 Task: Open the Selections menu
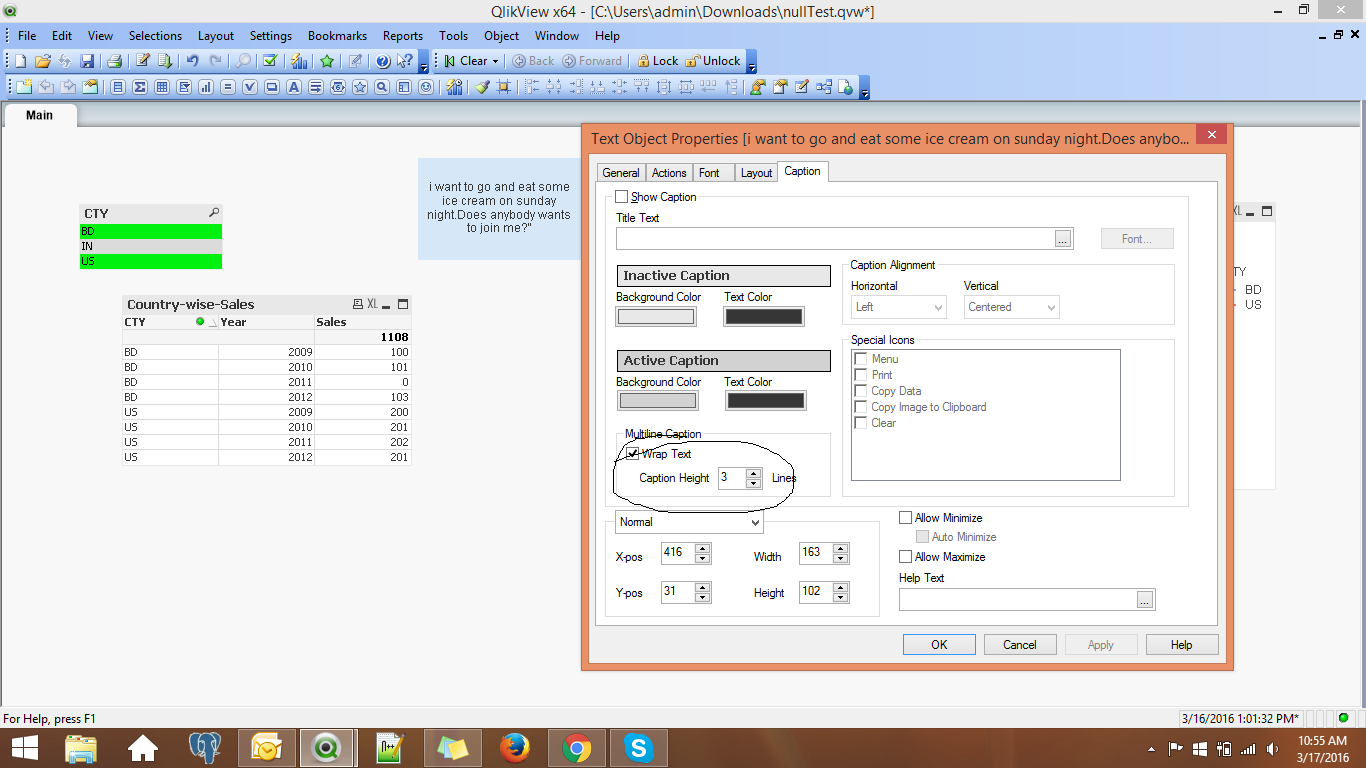point(155,36)
